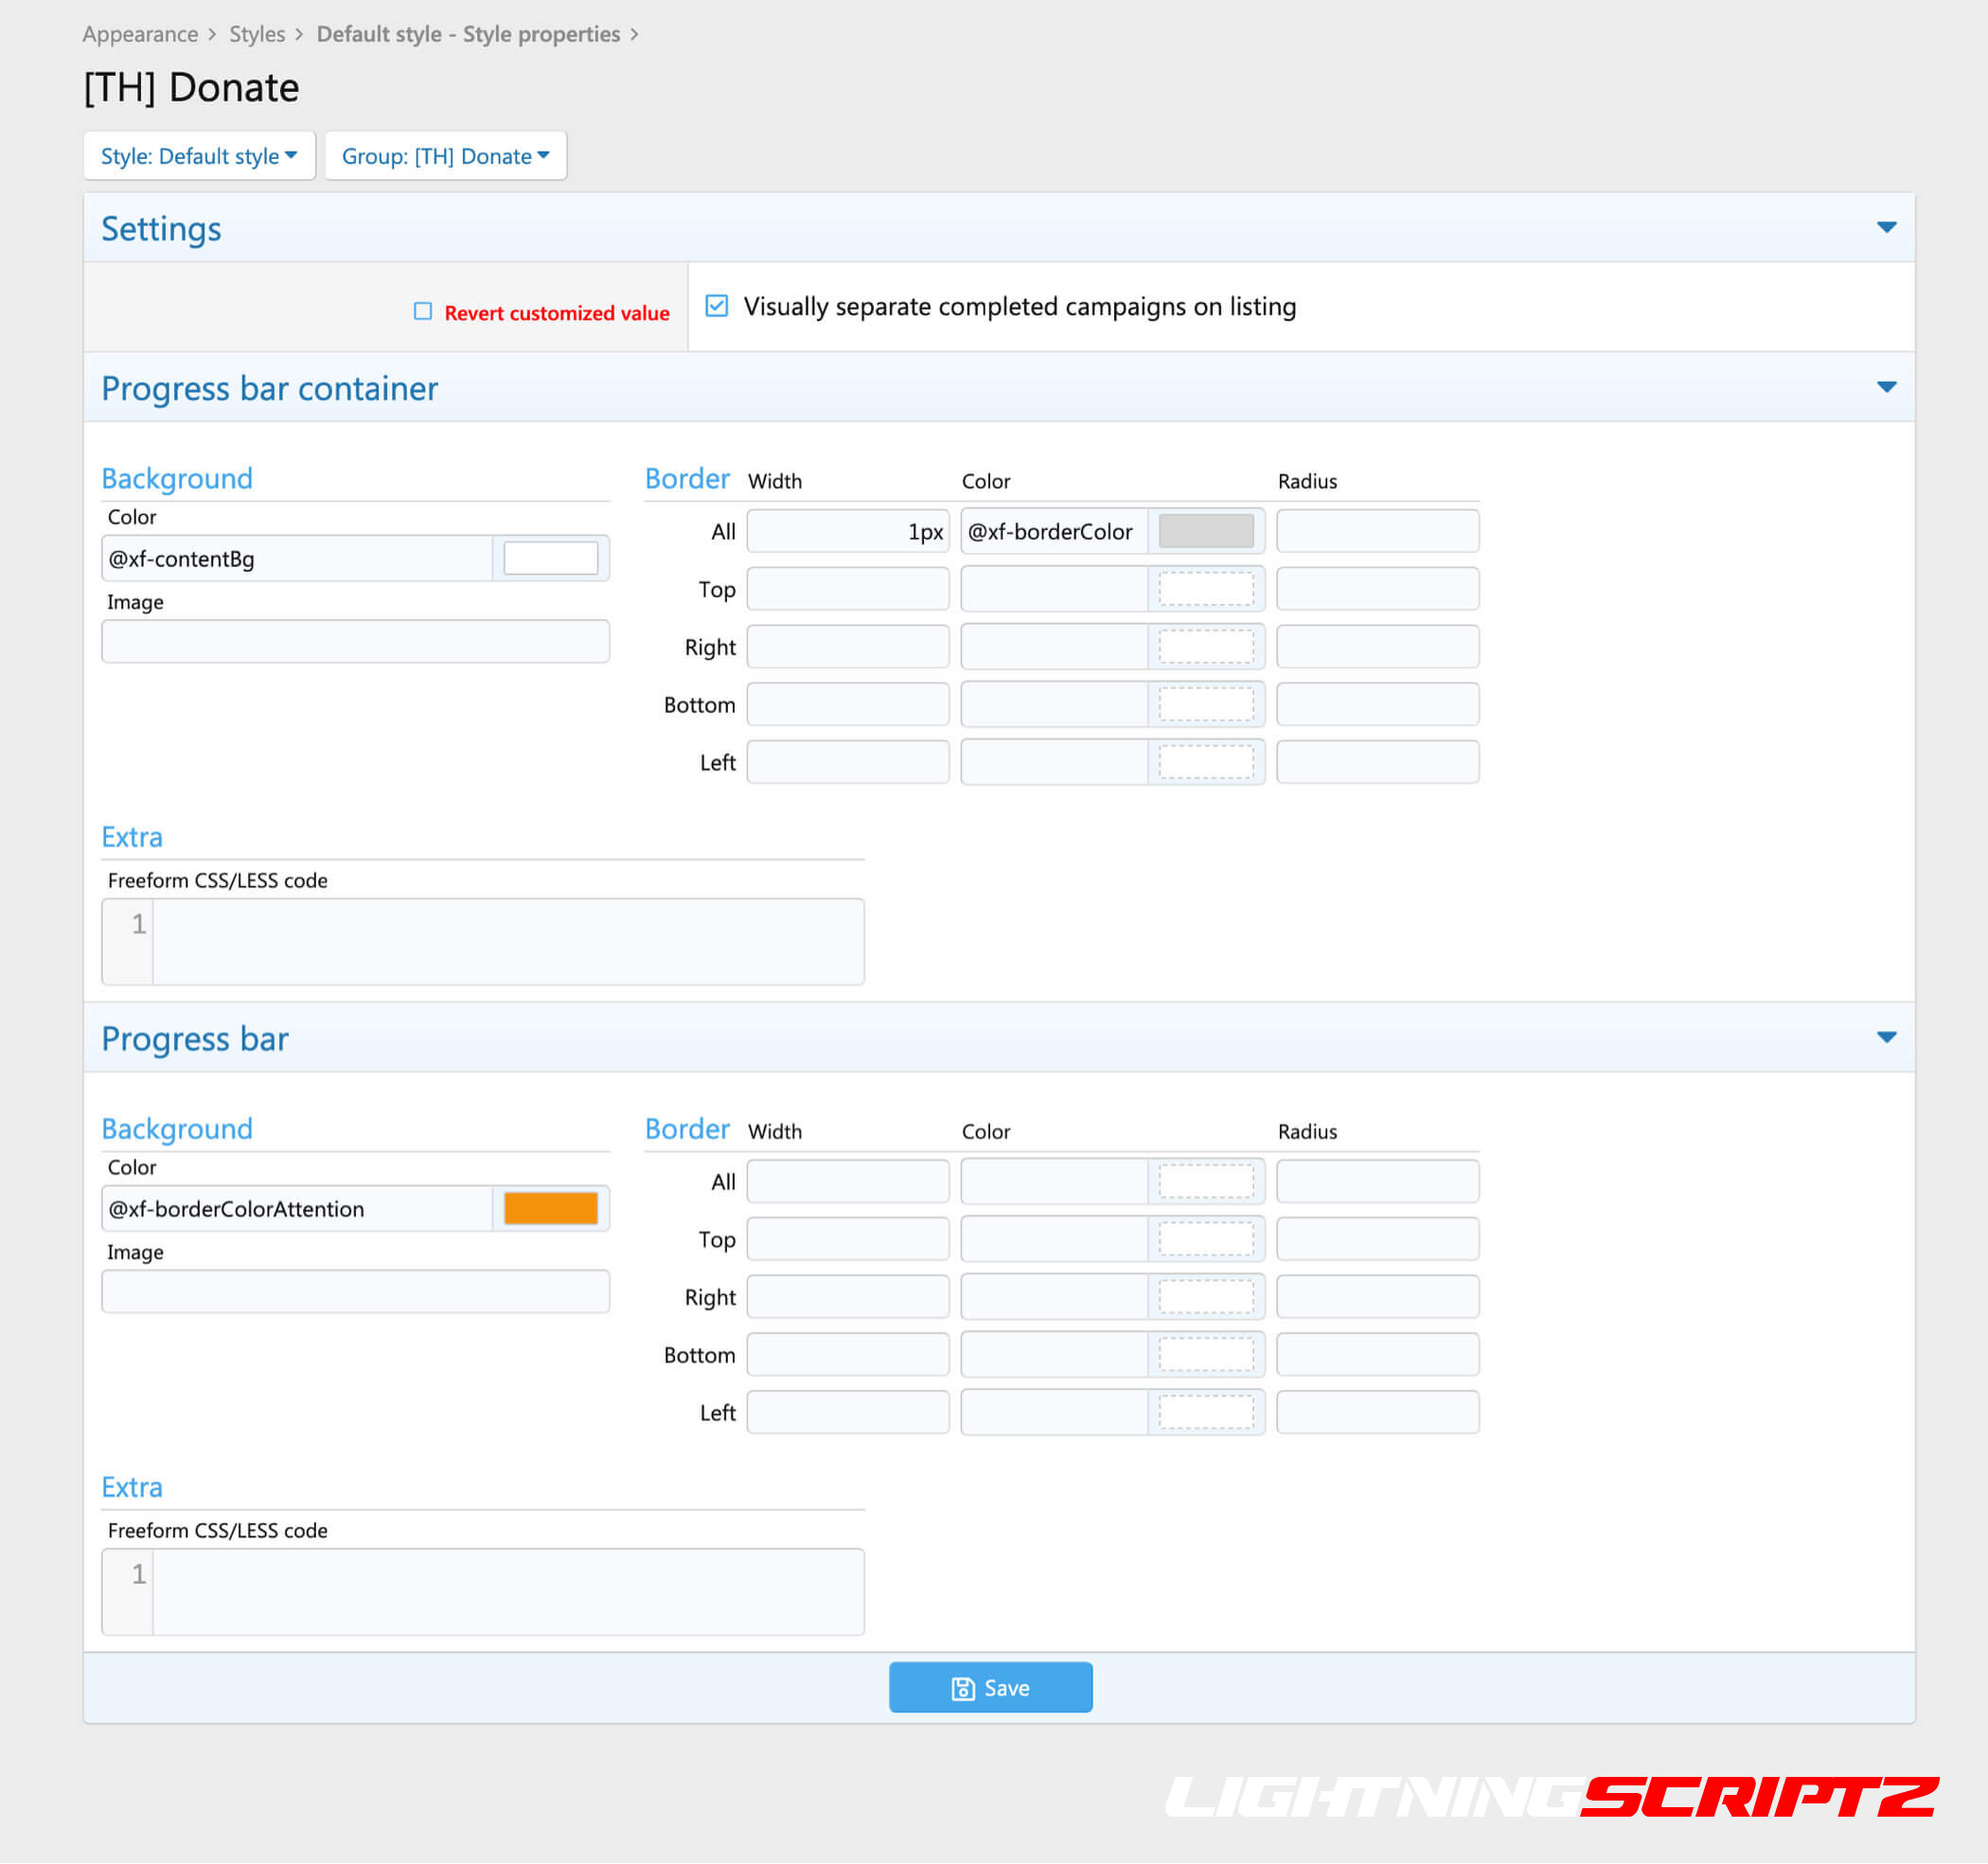Click the LightningScriptz logo
Image resolution: width=1988 pixels, height=1864 pixels.
coord(1551,1797)
